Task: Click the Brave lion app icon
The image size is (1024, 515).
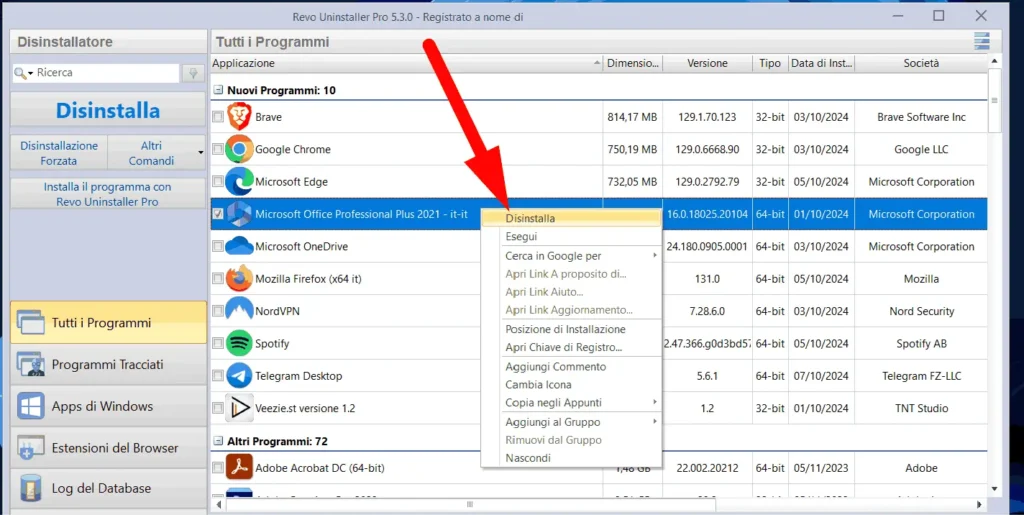Action: [239, 117]
